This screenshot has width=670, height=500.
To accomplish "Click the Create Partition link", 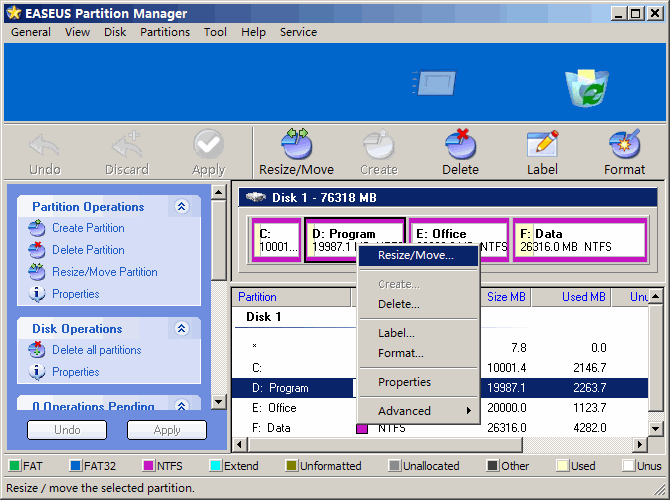I will tap(88, 228).
